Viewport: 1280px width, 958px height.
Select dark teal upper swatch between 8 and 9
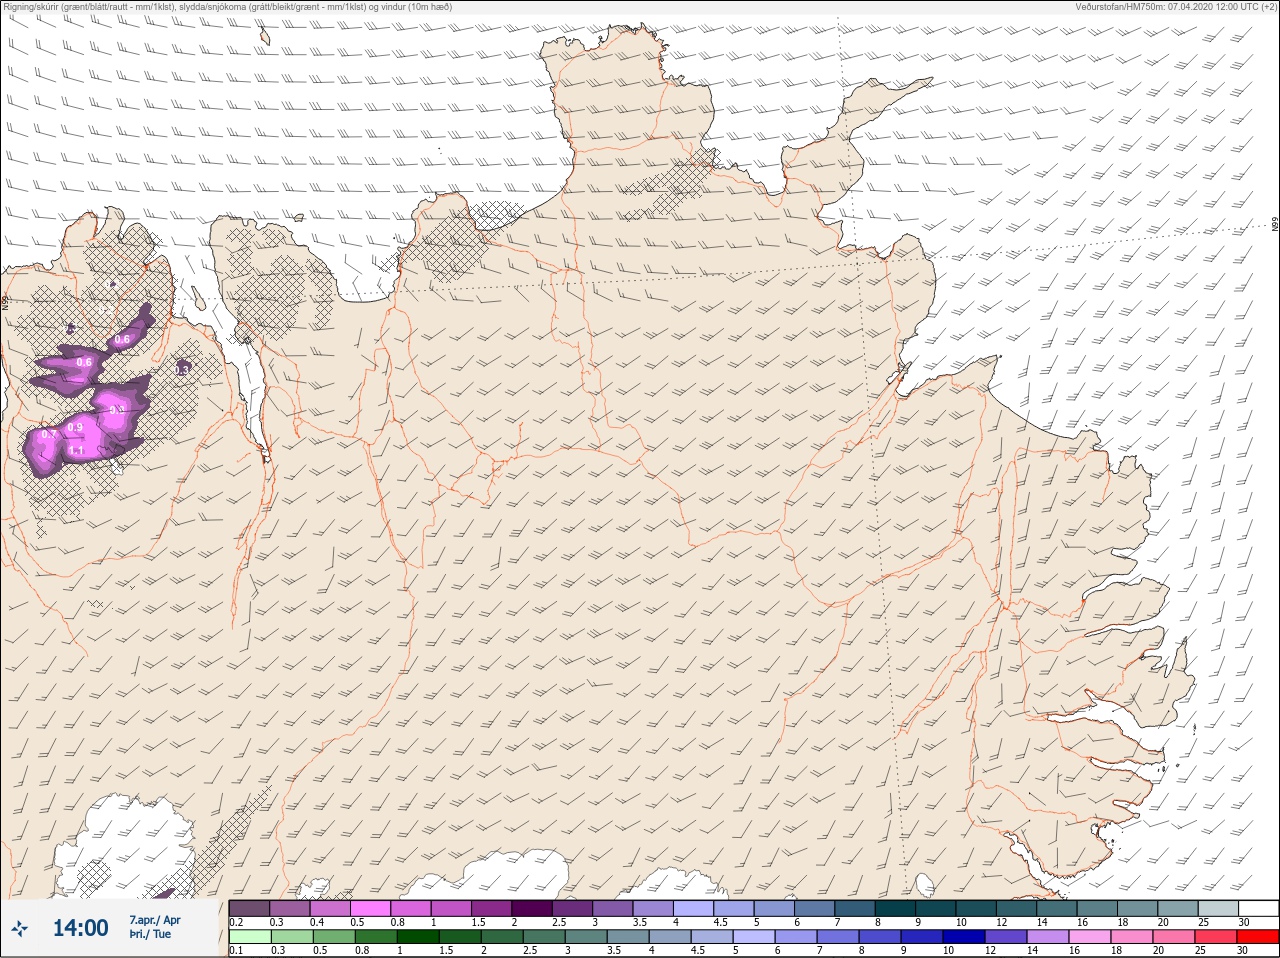pyautogui.click(x=895, y=908)
